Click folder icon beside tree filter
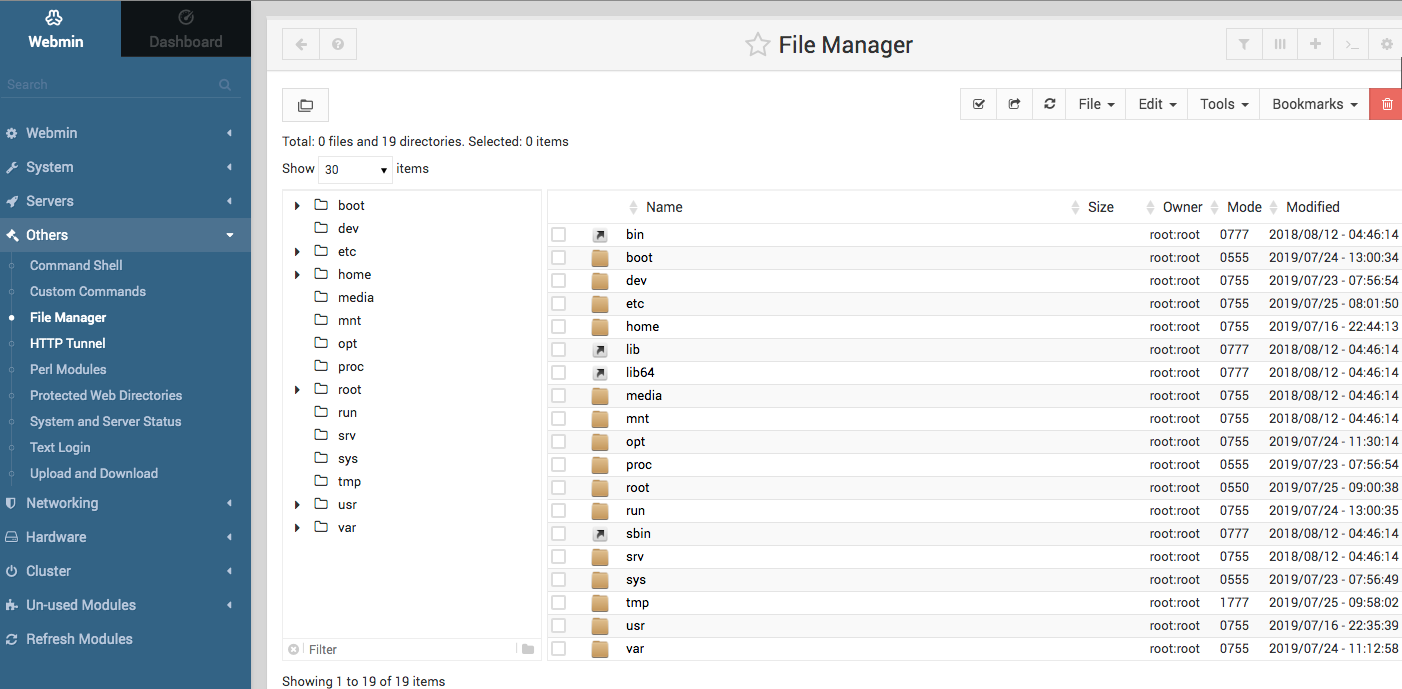 (x=528, y=649)
